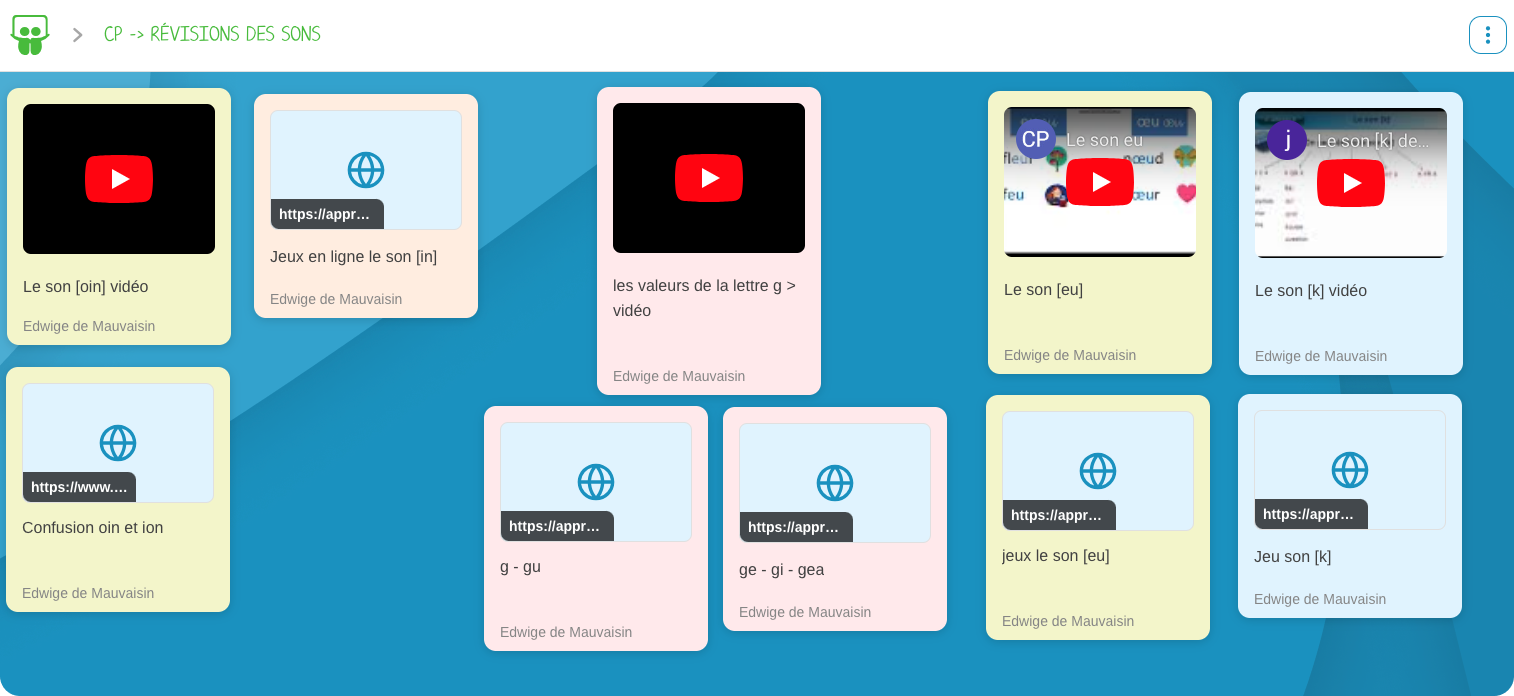This screenshot has height=696, width=1514.
Task: Click "Edwige de Mauvaisin" under "Le son [oin] vidéo"
Action: (88, 326)
